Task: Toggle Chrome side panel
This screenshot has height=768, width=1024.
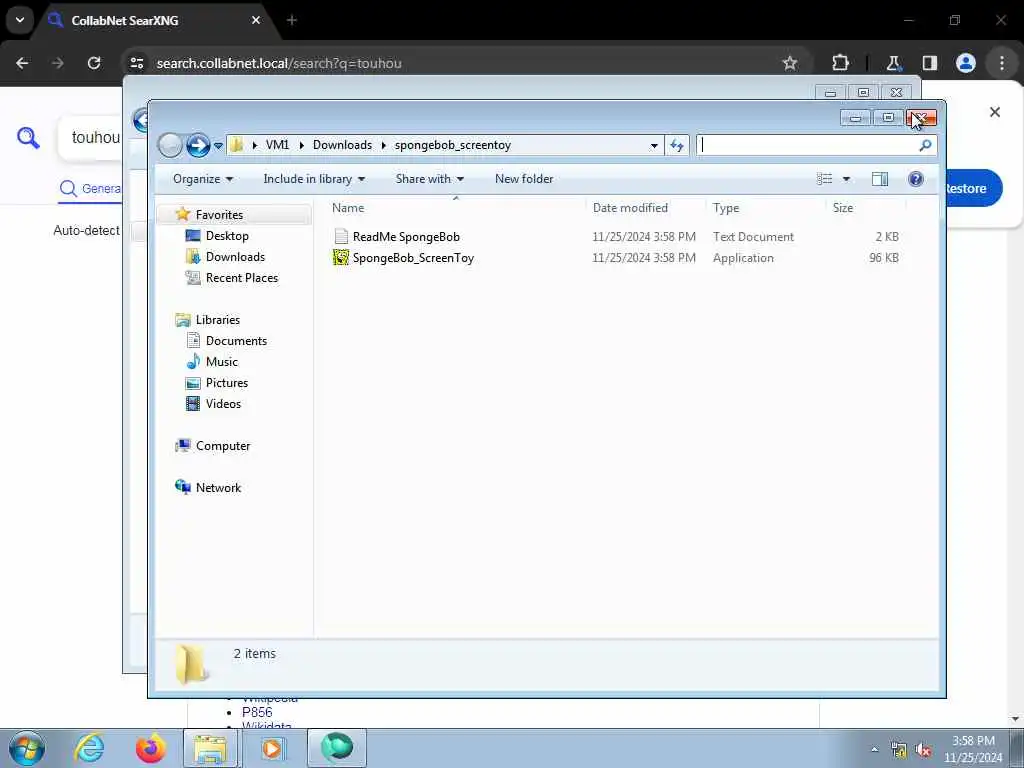Action: 929,63
